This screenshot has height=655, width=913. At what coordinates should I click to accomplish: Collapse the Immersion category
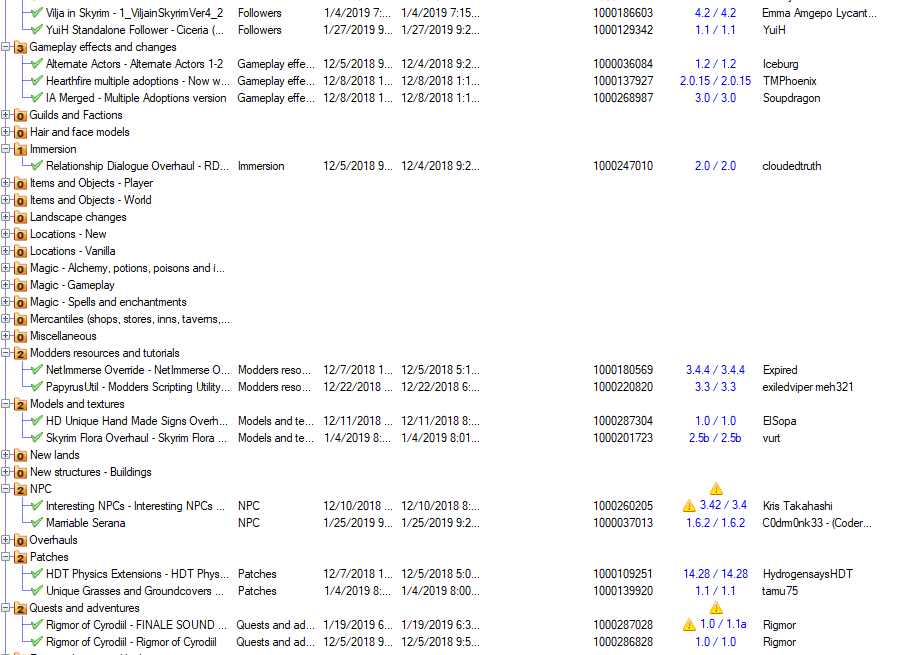pyautogui.click(x=5, y=148)
